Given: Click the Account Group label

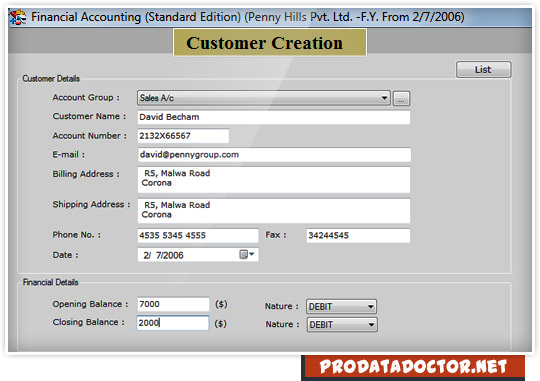Looking at the screenshot, I should pyautogui.click(x=86, y=98).
